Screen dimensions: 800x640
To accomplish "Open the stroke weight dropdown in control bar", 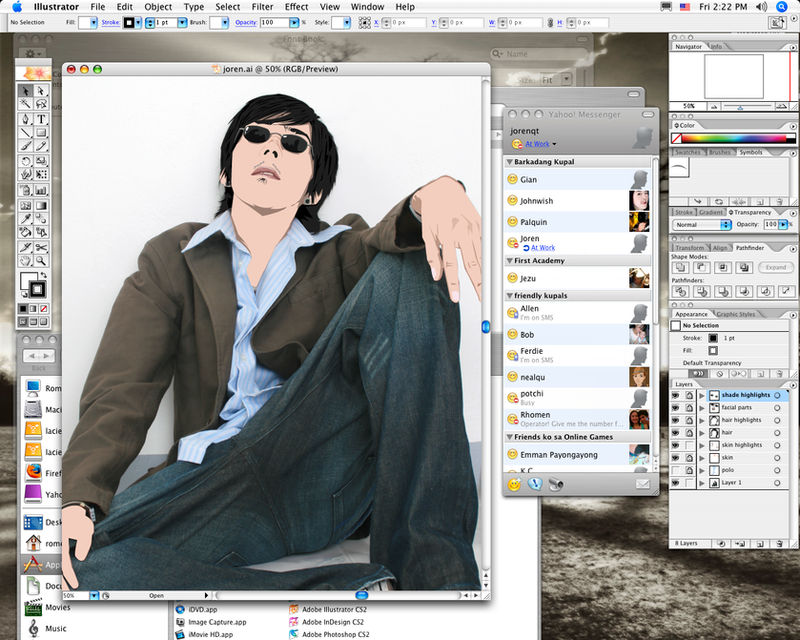I will pos(182,22).
